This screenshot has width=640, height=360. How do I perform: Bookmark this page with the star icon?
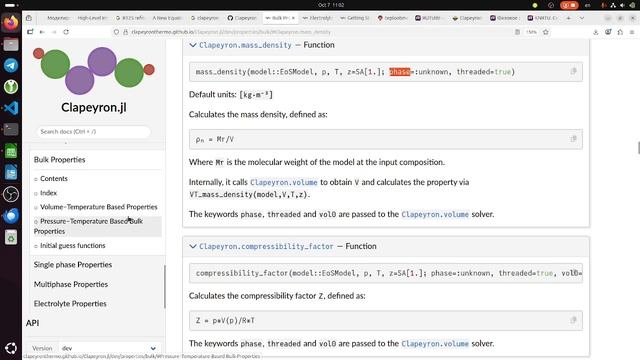coord(546,32)
